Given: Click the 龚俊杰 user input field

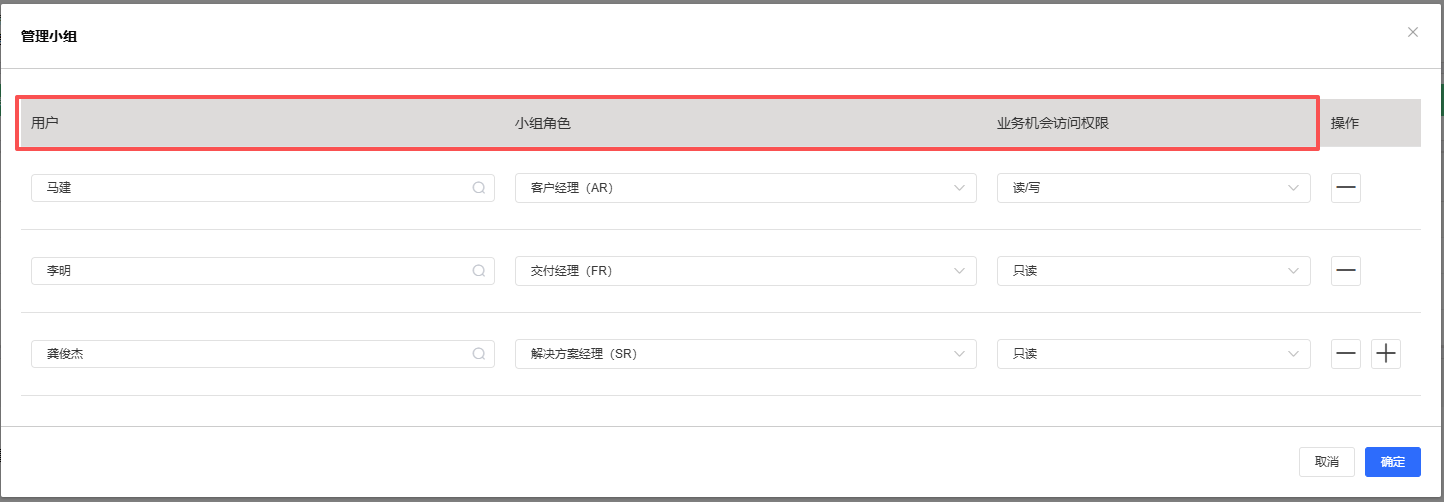Looking at the screenshot, I should 250,354.
